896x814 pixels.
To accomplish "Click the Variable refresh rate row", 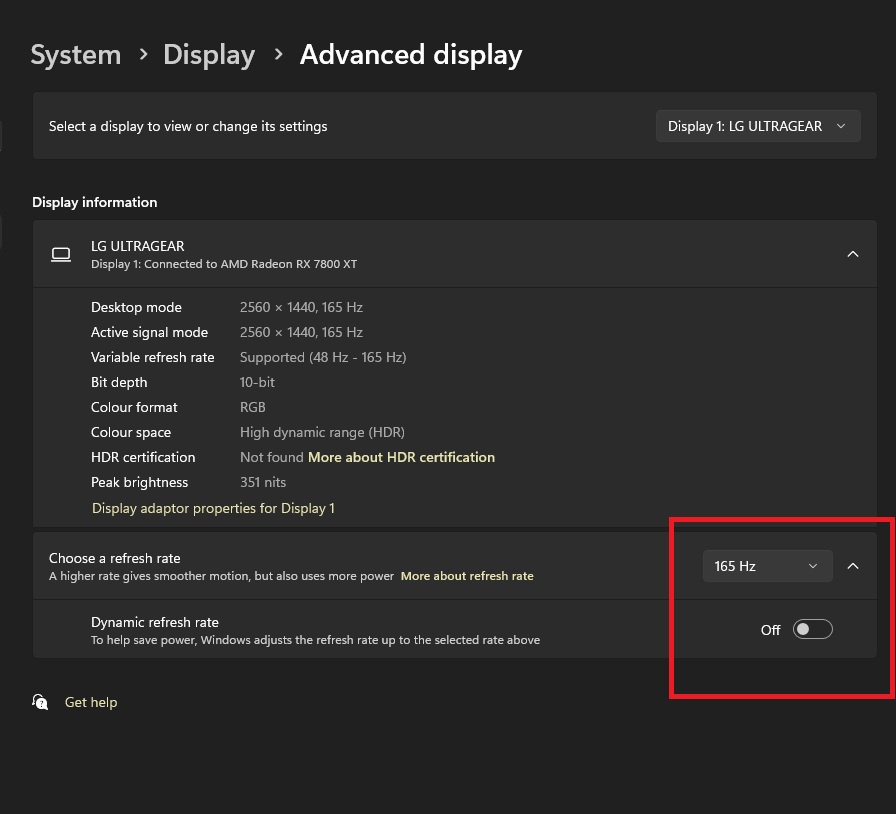I will point(152,357).
